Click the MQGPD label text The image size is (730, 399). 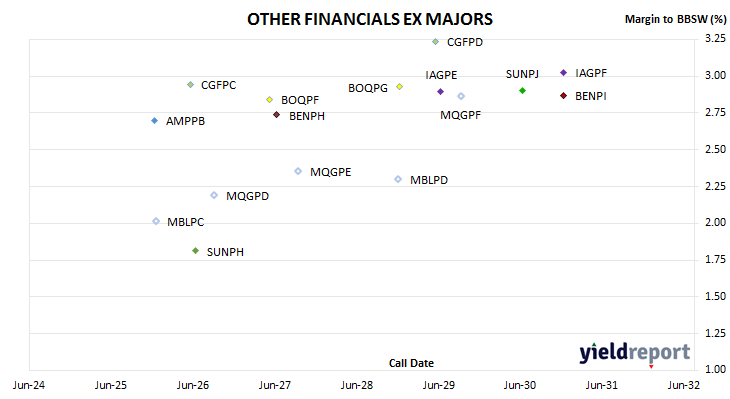247,196
